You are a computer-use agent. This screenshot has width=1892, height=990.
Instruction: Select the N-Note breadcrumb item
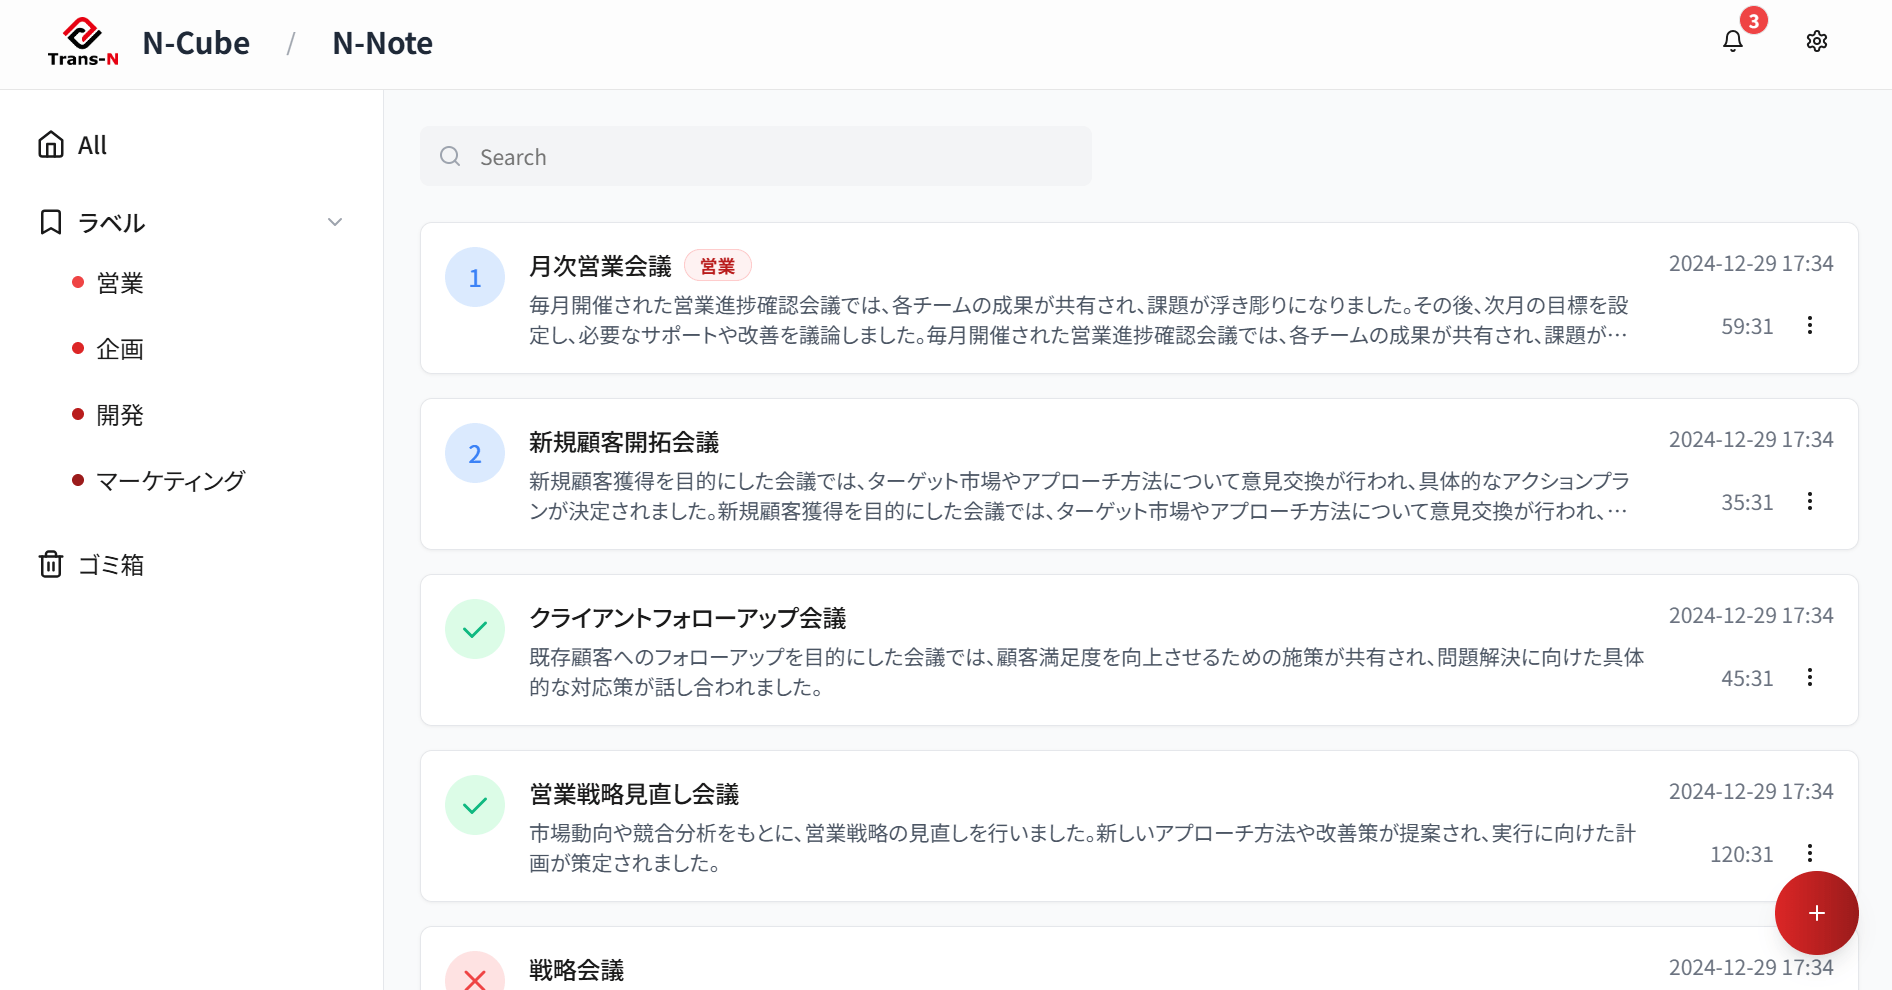click(382, 42)
